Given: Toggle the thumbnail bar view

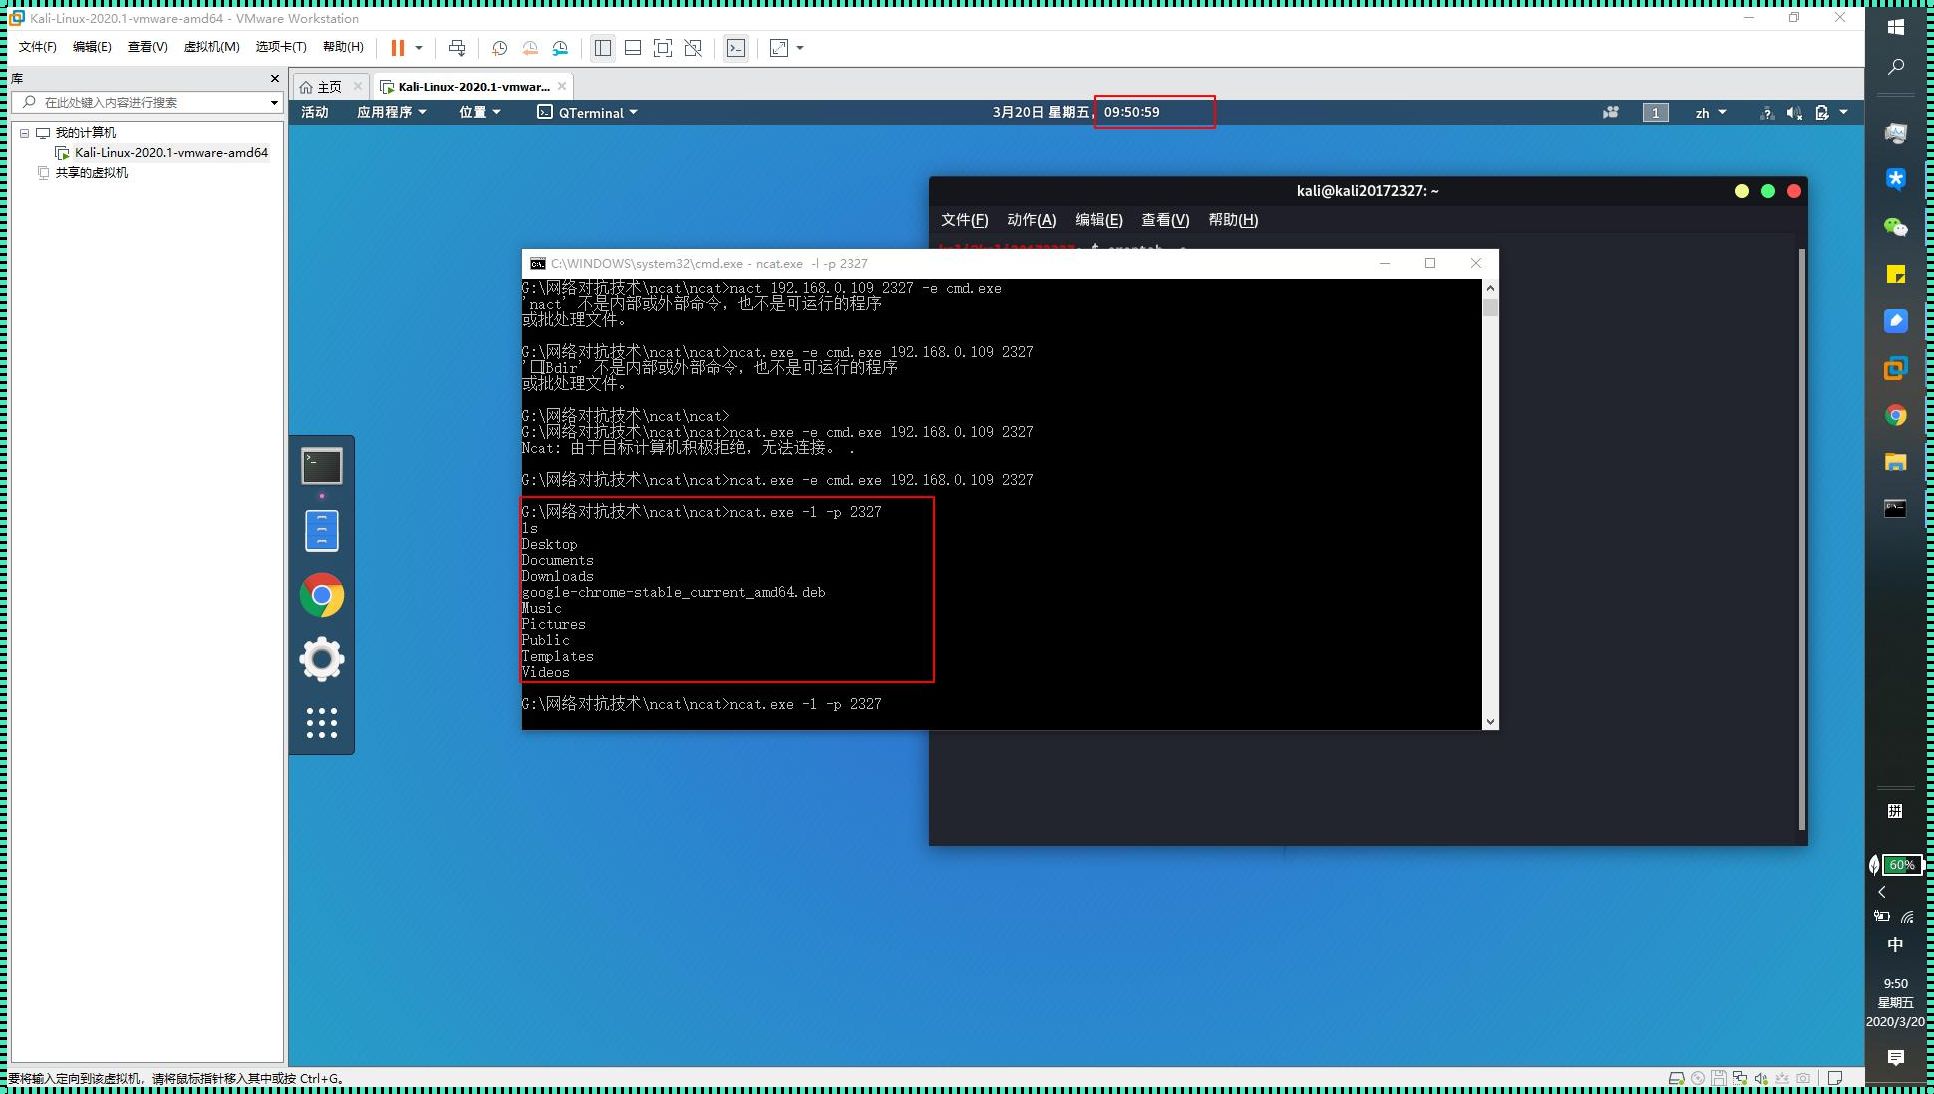Looking at the screenshot, I should (x=633, y=47).
